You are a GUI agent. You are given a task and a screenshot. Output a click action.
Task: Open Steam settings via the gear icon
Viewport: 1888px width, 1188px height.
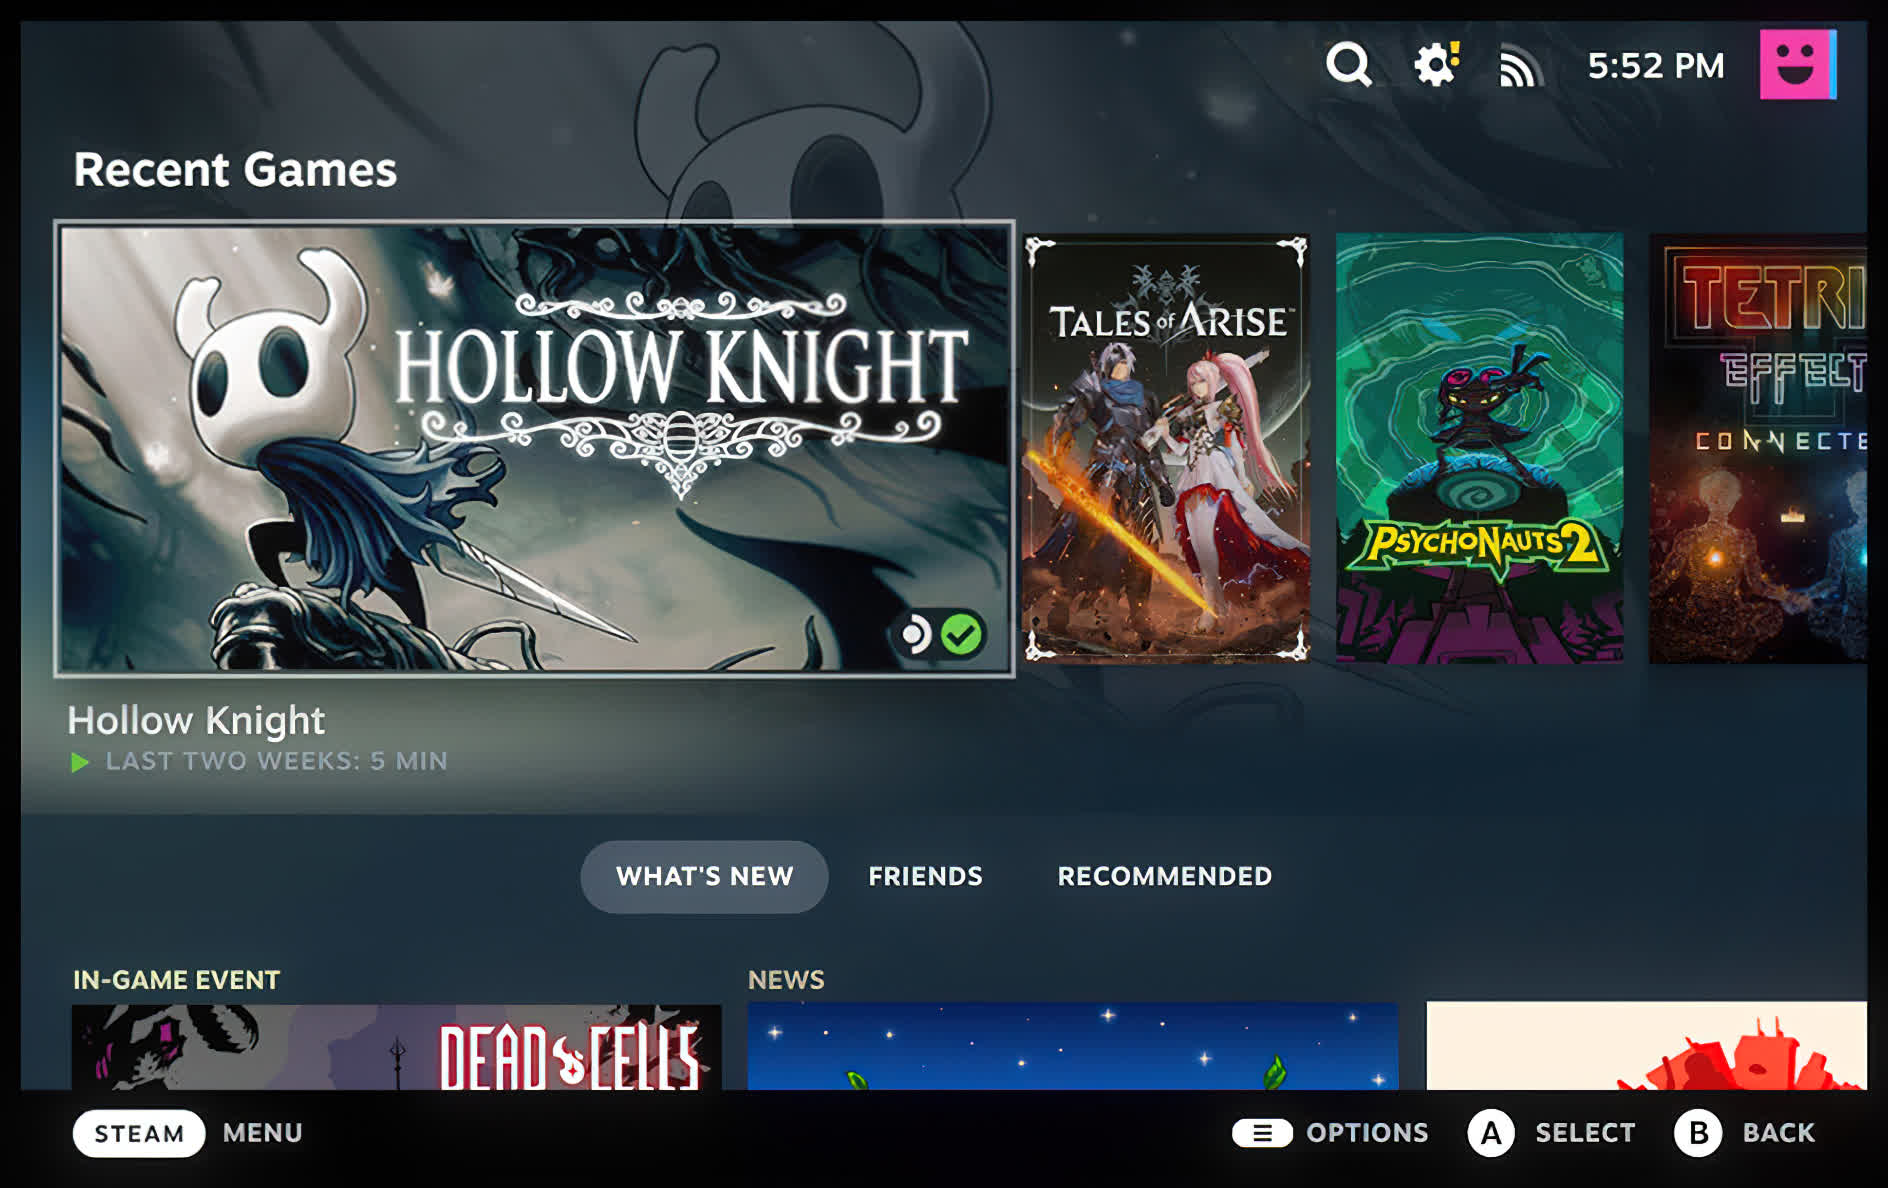tap(1434, 64)
